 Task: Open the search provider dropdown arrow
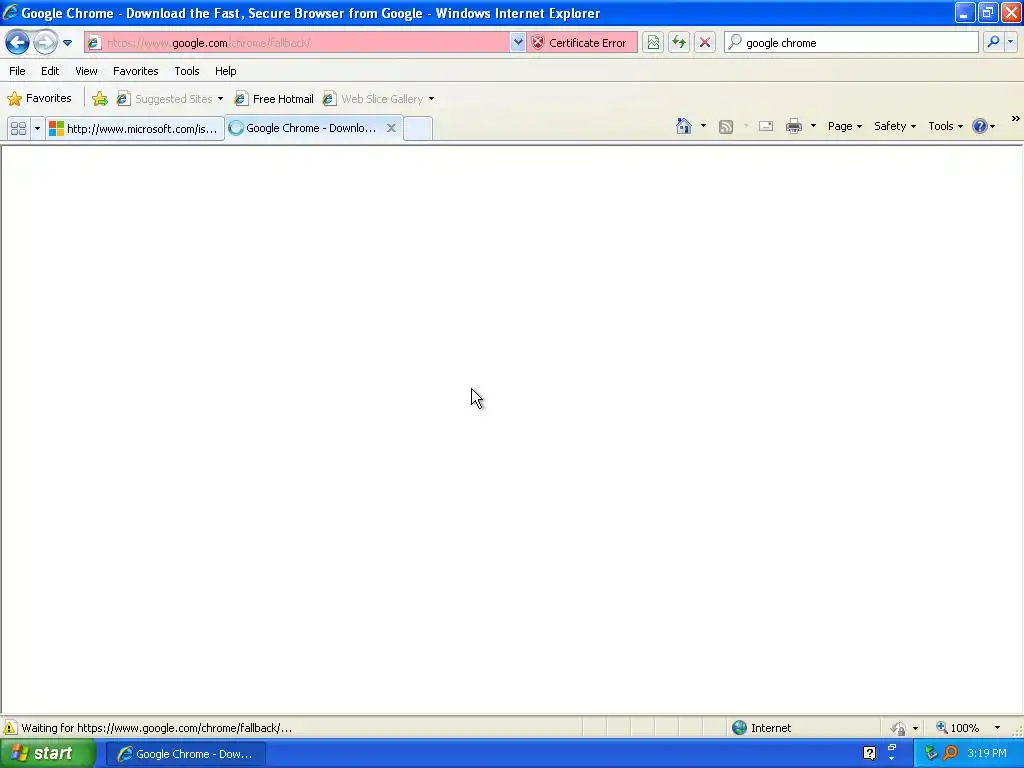1010,42
